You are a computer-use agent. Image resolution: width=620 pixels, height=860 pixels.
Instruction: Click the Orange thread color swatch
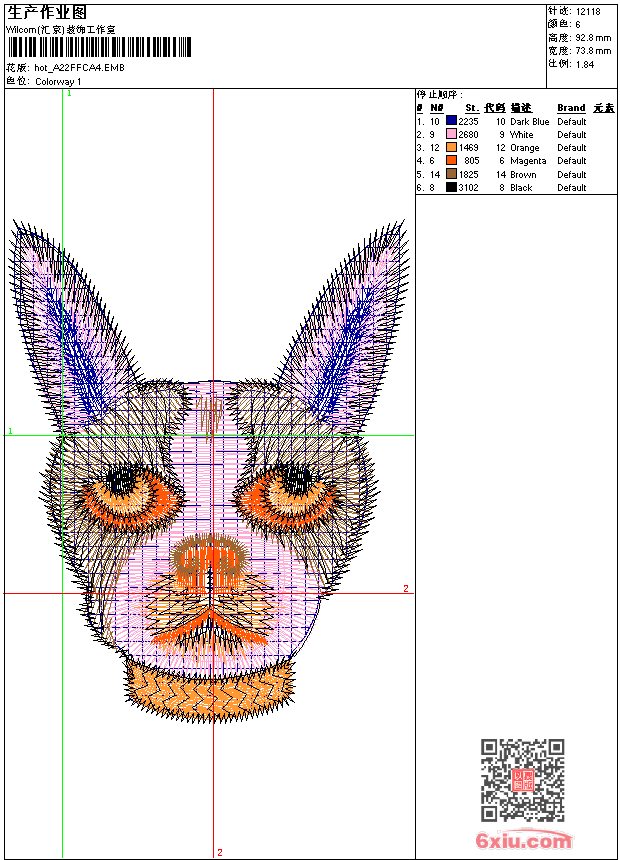[x=451, y=147]
